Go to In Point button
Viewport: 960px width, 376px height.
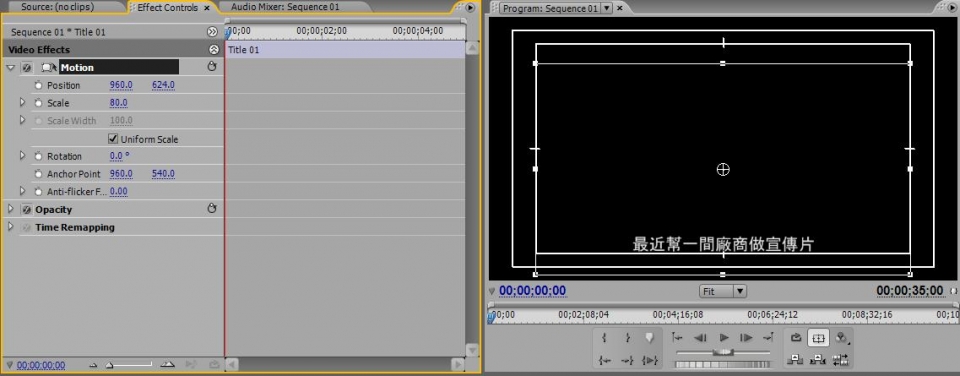(x=605, y=360)
